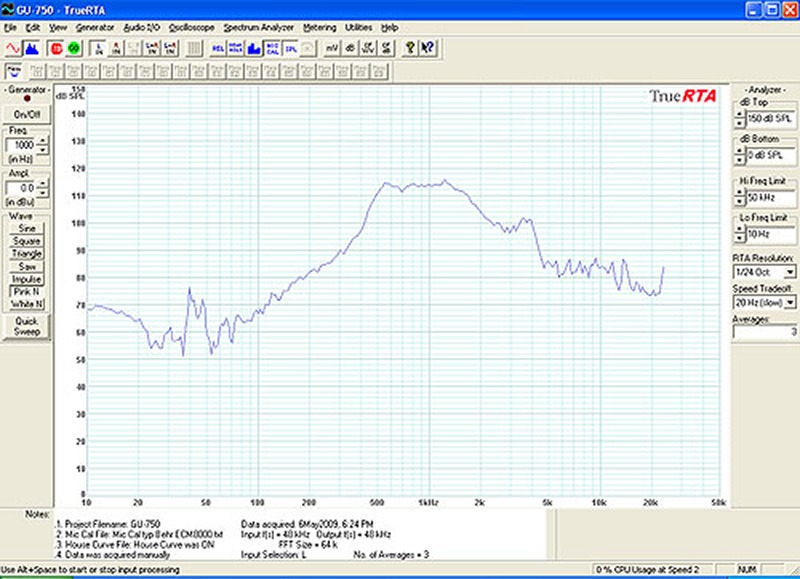Open the Audio I/O menu
Viewport: 800px width, 579px height.
click(x=142, y=28)
